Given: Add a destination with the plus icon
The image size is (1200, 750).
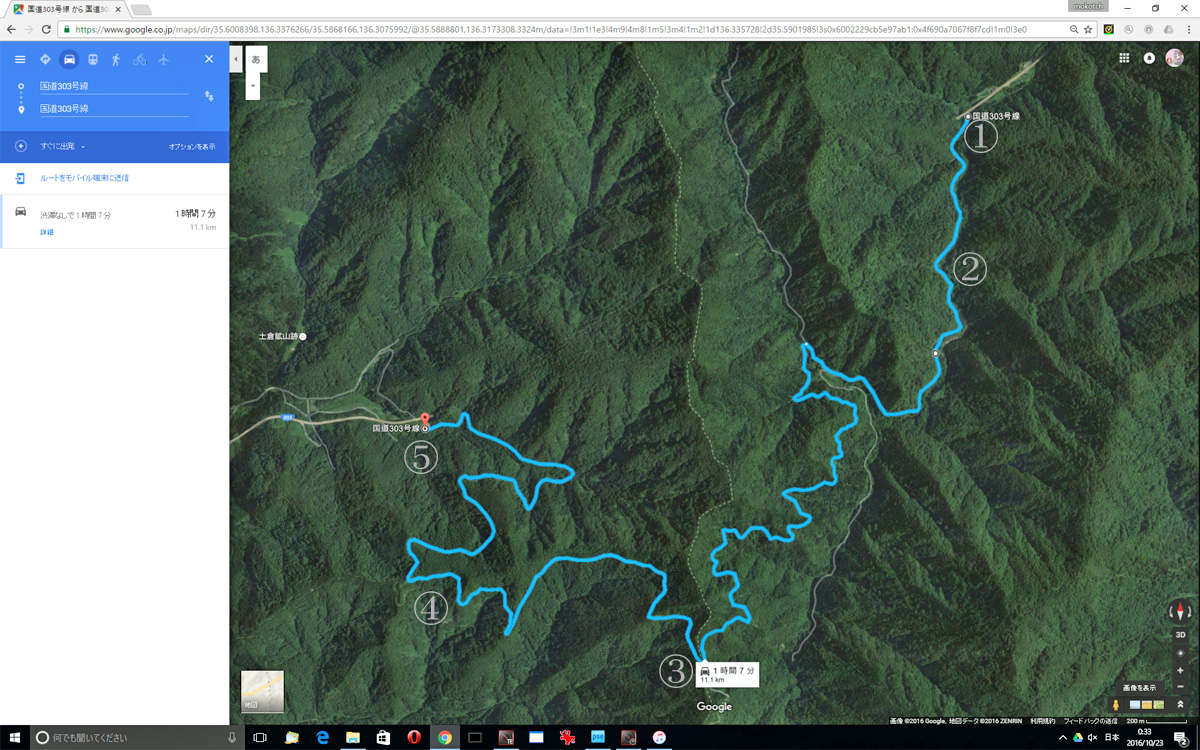Looking at the screenshot, I should [x=21, y=146].
